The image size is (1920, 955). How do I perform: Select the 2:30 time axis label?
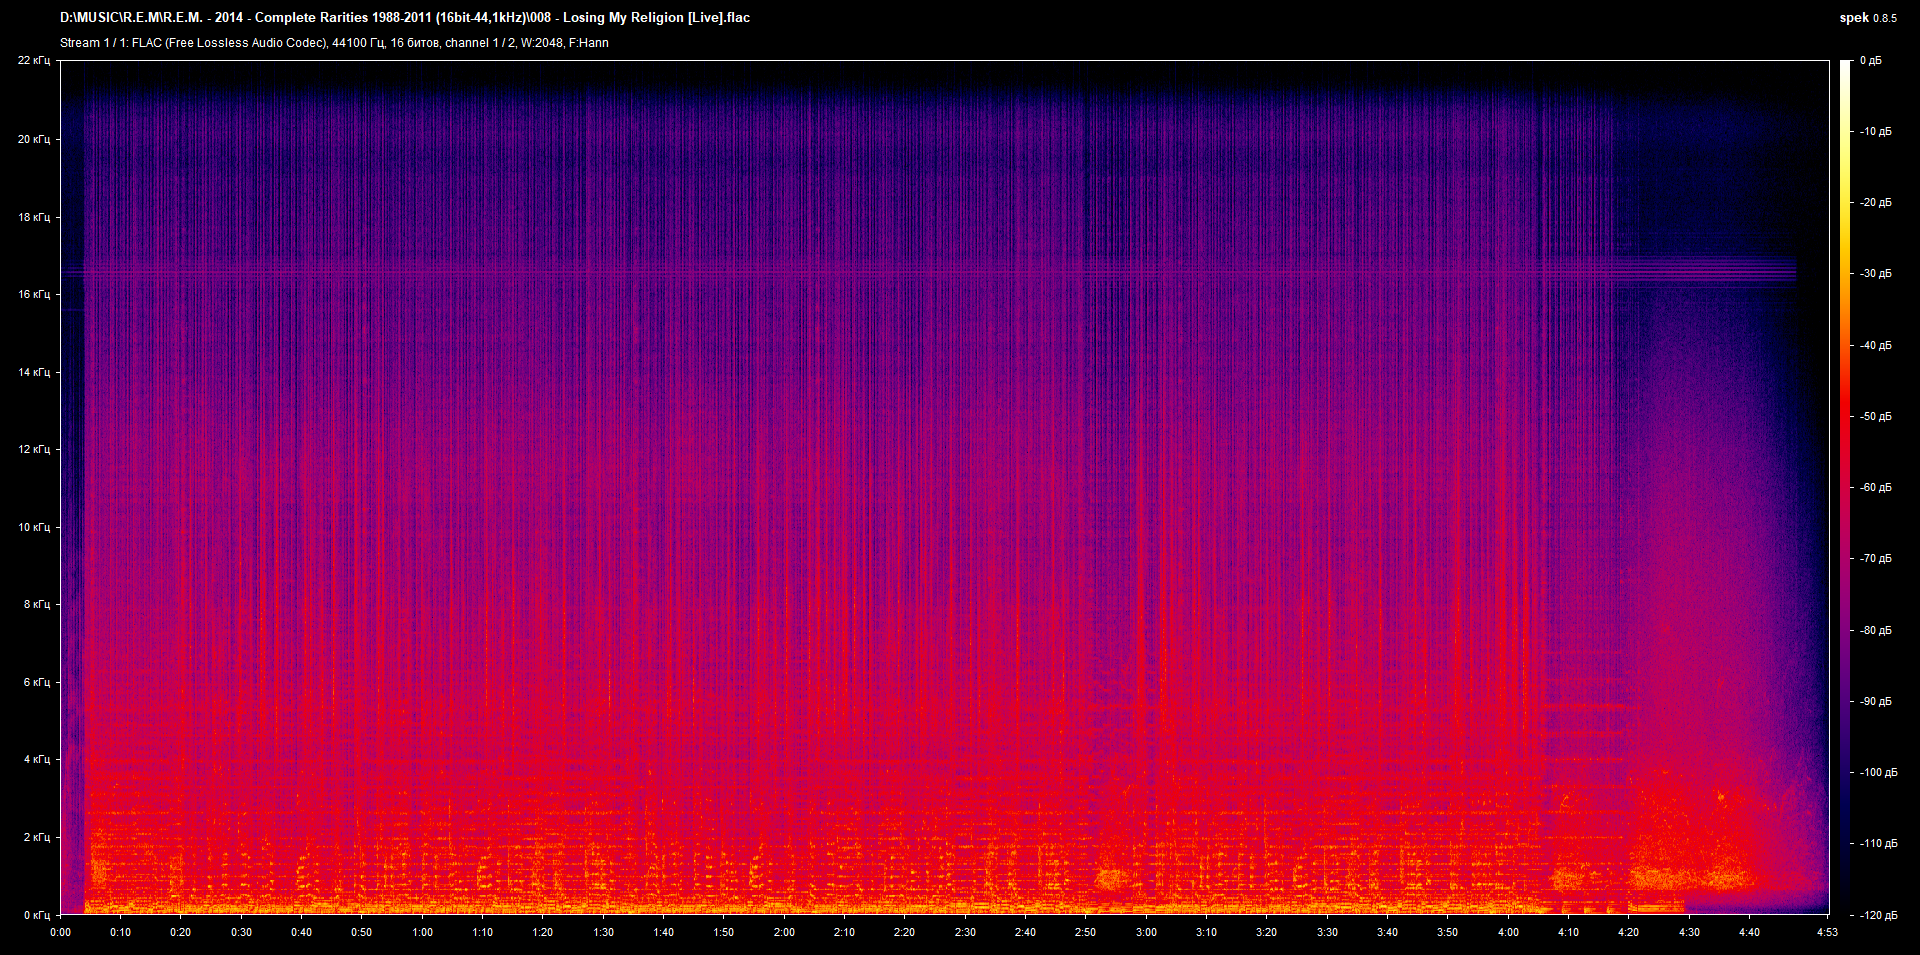964,932
